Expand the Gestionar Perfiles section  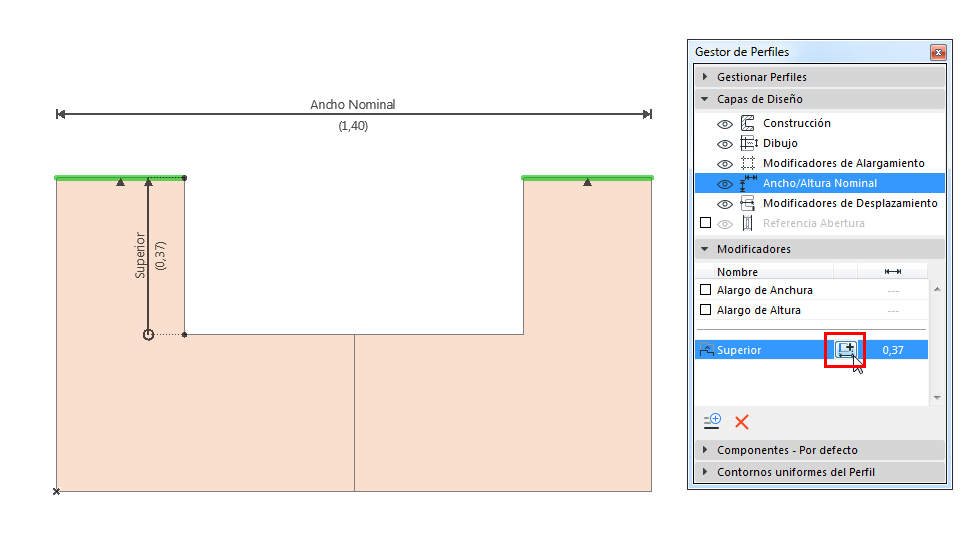[x=820, y=77]
